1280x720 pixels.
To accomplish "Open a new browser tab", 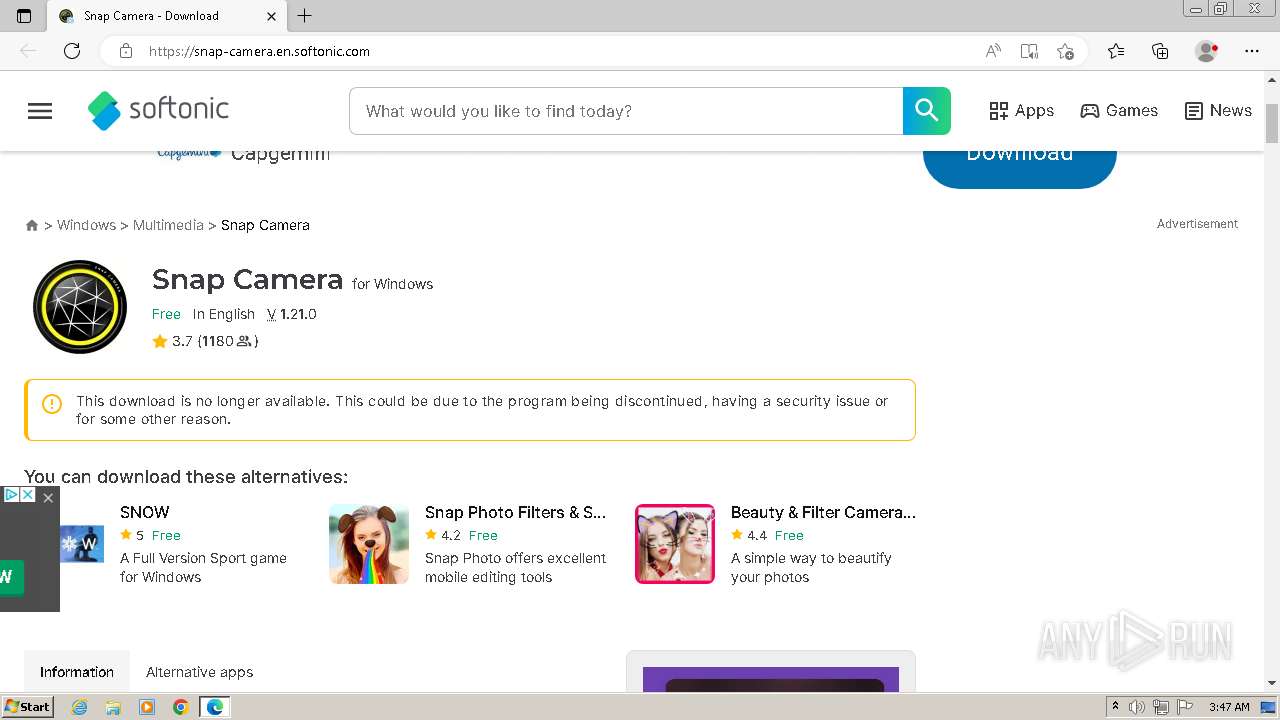I will [x=305, y=16].
